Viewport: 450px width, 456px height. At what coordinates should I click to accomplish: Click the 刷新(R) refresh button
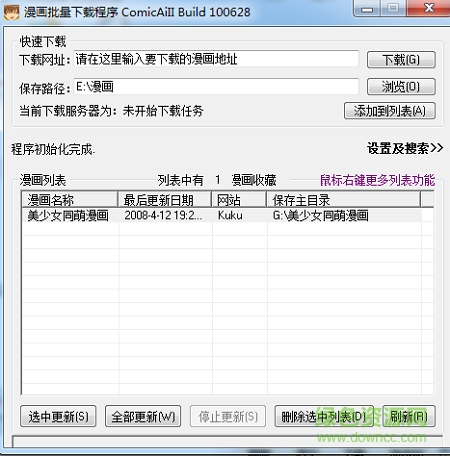(x=409, y=416)
